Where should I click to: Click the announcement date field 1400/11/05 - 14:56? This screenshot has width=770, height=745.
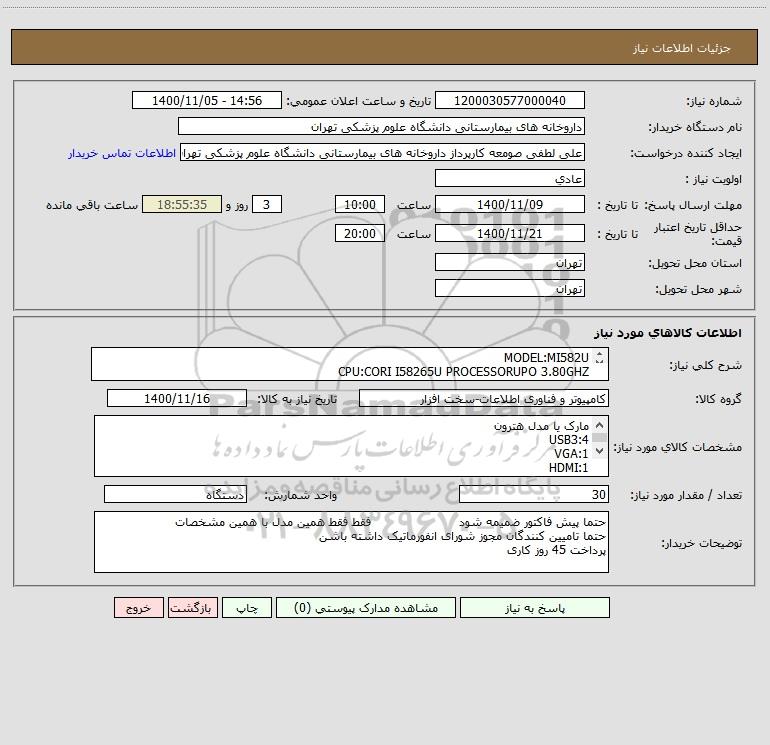[207, 101]
